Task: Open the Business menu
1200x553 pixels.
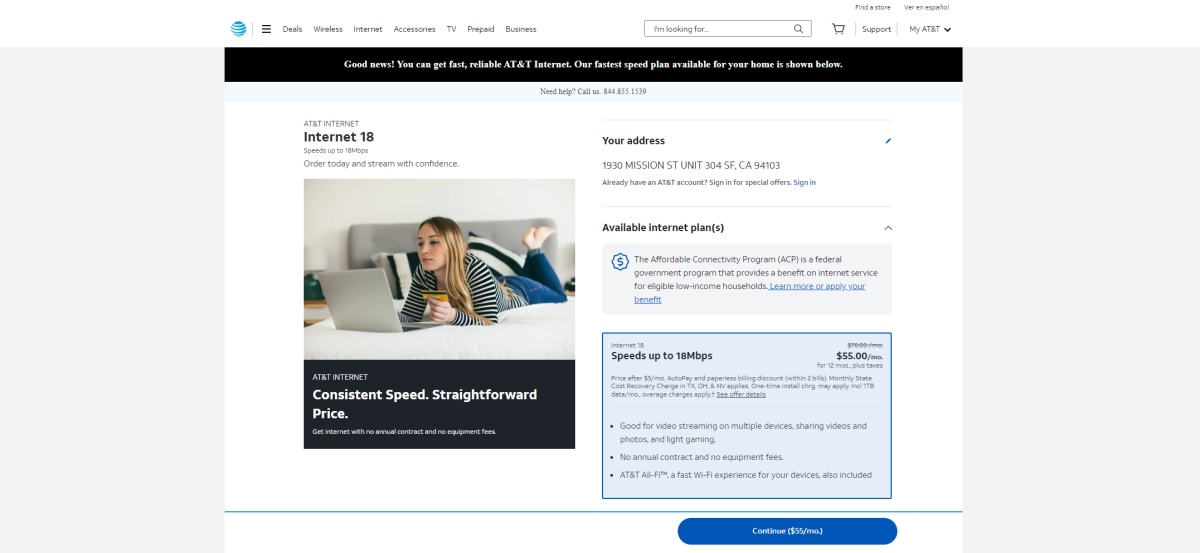Action: (521, 29)
